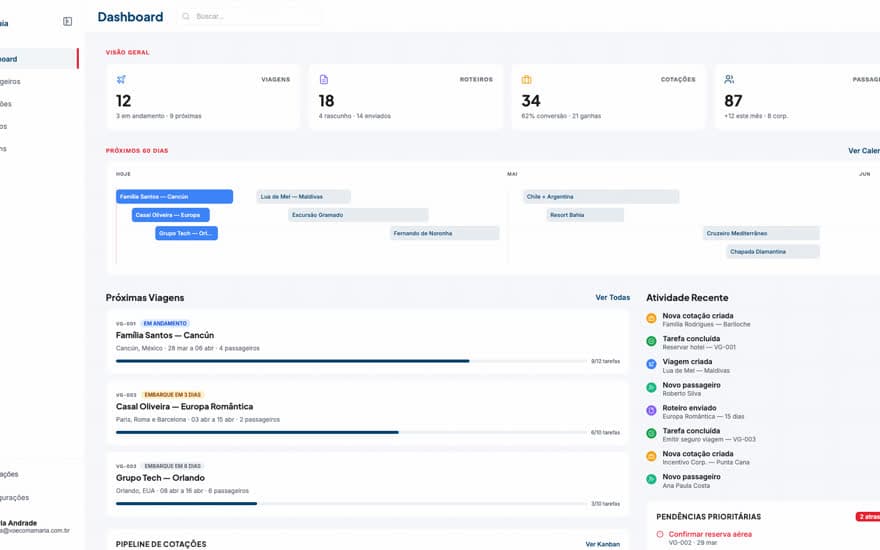Select Chapada Diamantina timeline bar
Viewport: 880px width, 550px height.
click(x=773, y=252)
